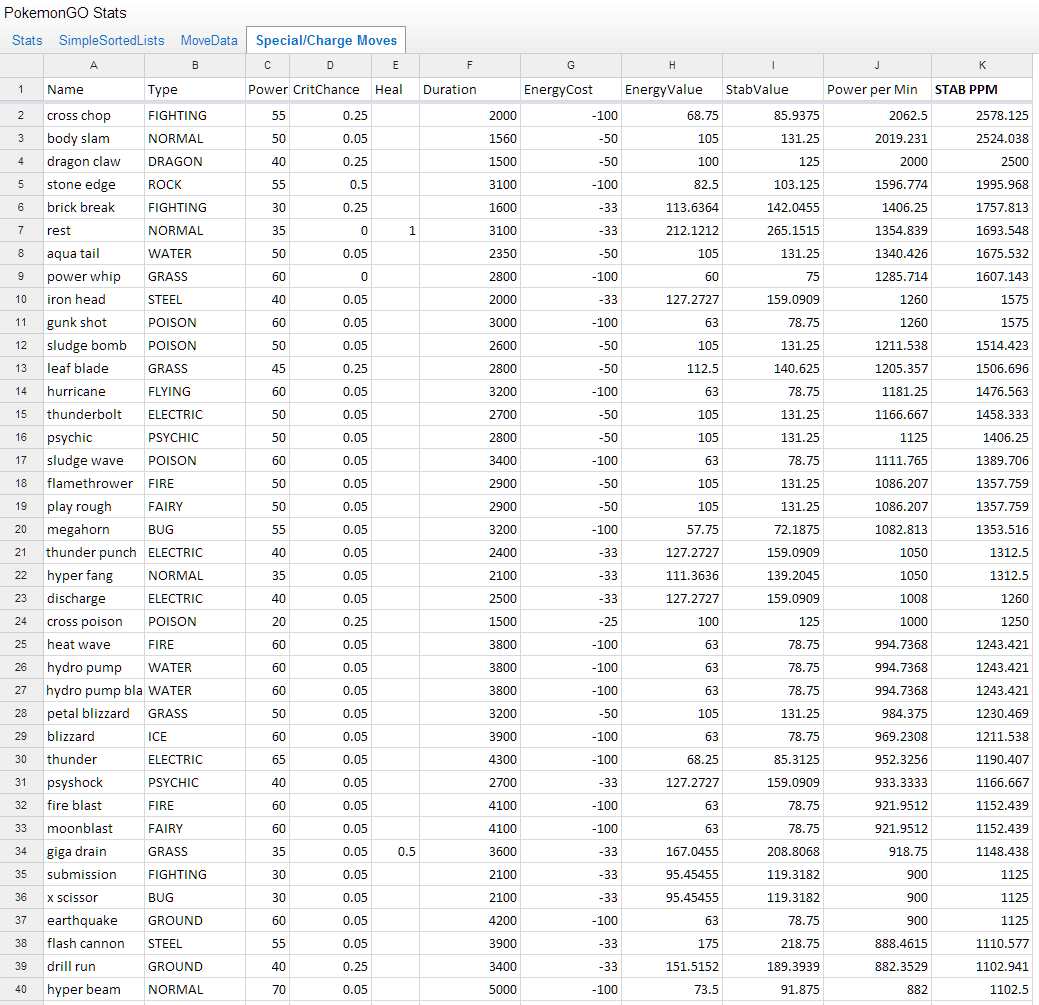
Task: Click the 'Heal' header cell
Action: [x=395, y=89]
